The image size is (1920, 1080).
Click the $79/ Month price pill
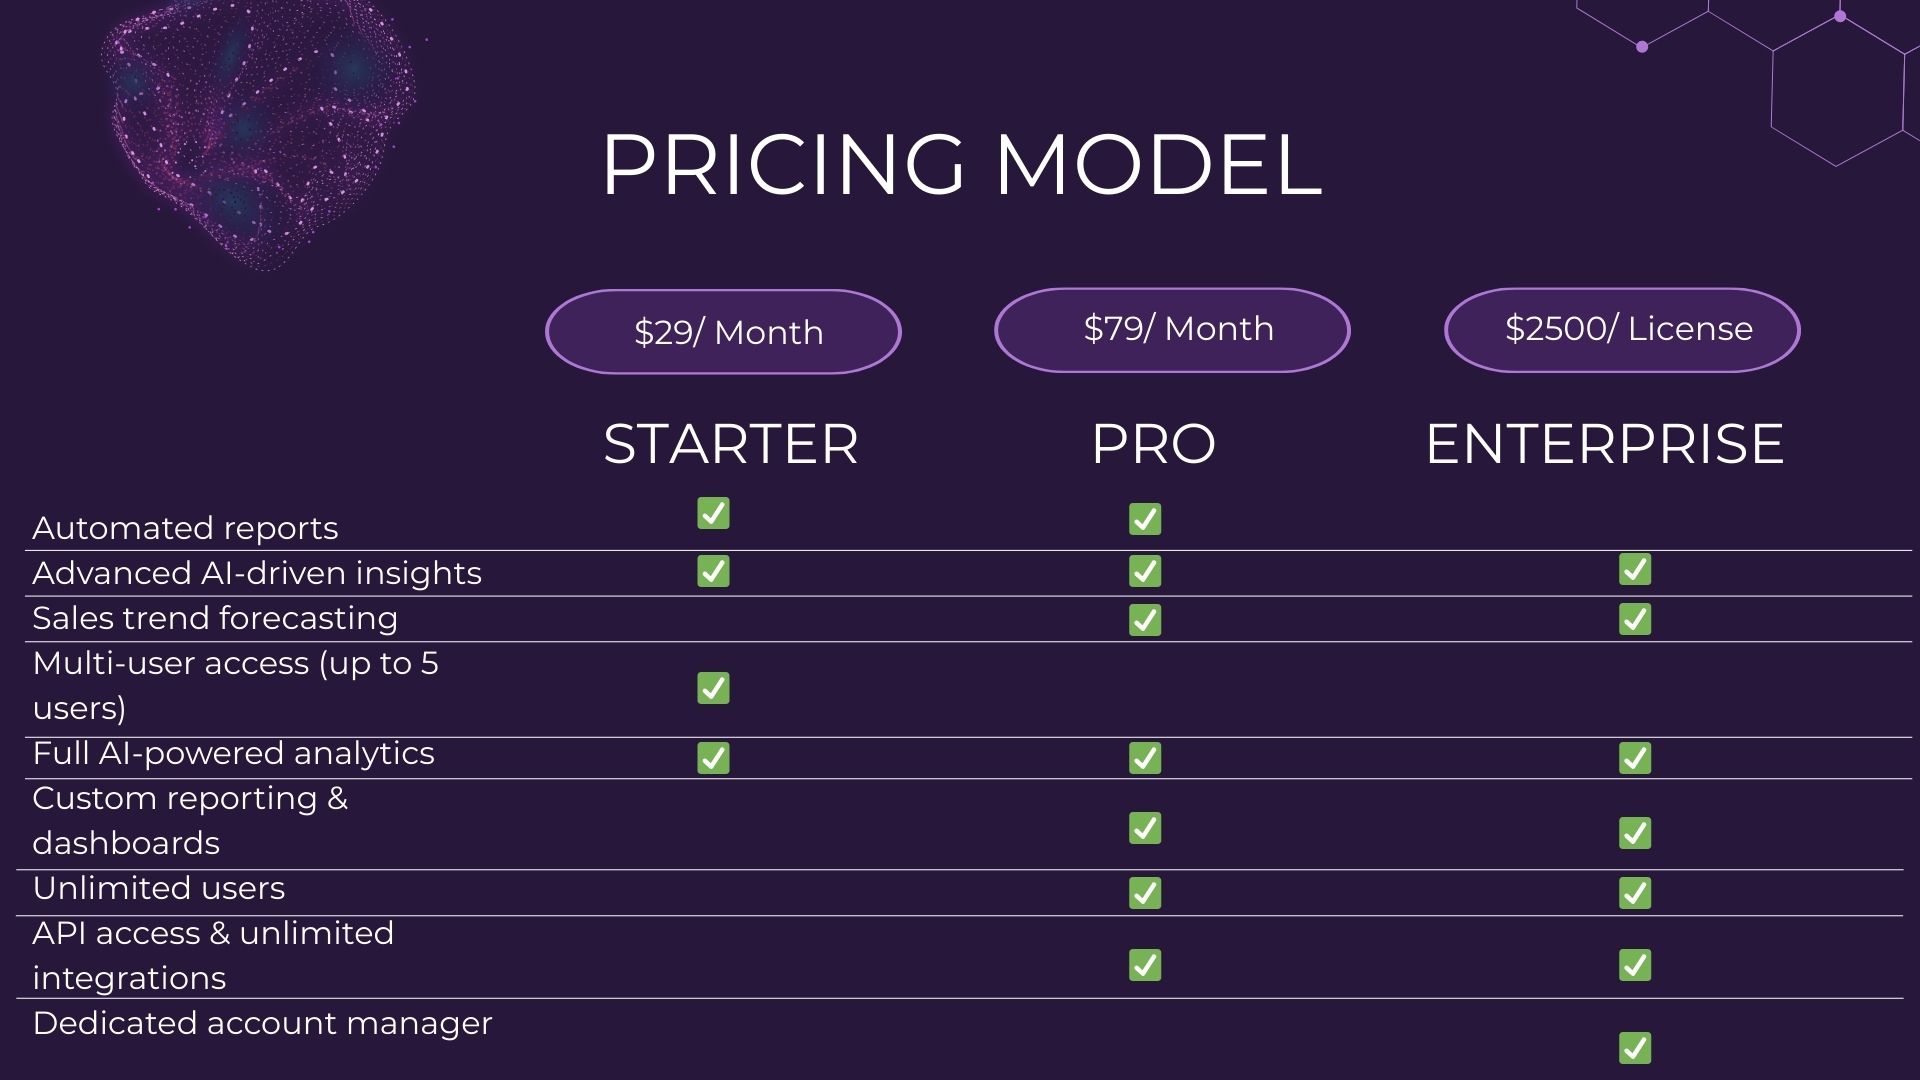point(1172,330)
